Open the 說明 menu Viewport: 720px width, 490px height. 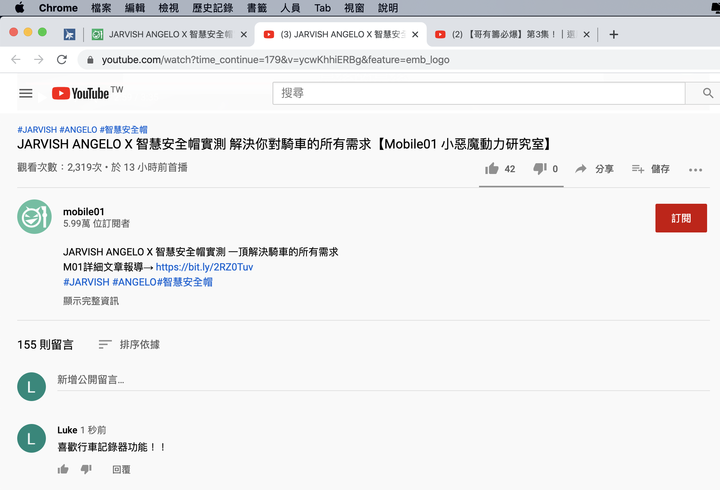tap(388, 8)
